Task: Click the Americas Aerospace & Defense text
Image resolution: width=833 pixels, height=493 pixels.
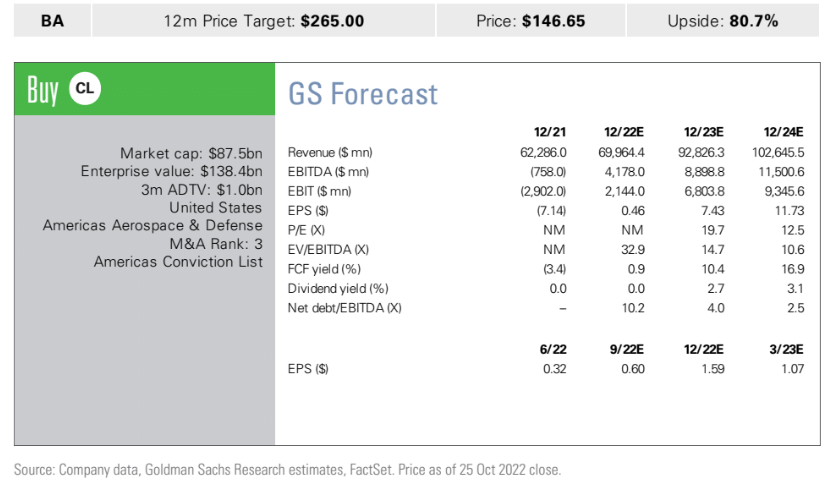Action: click(152, 226)
